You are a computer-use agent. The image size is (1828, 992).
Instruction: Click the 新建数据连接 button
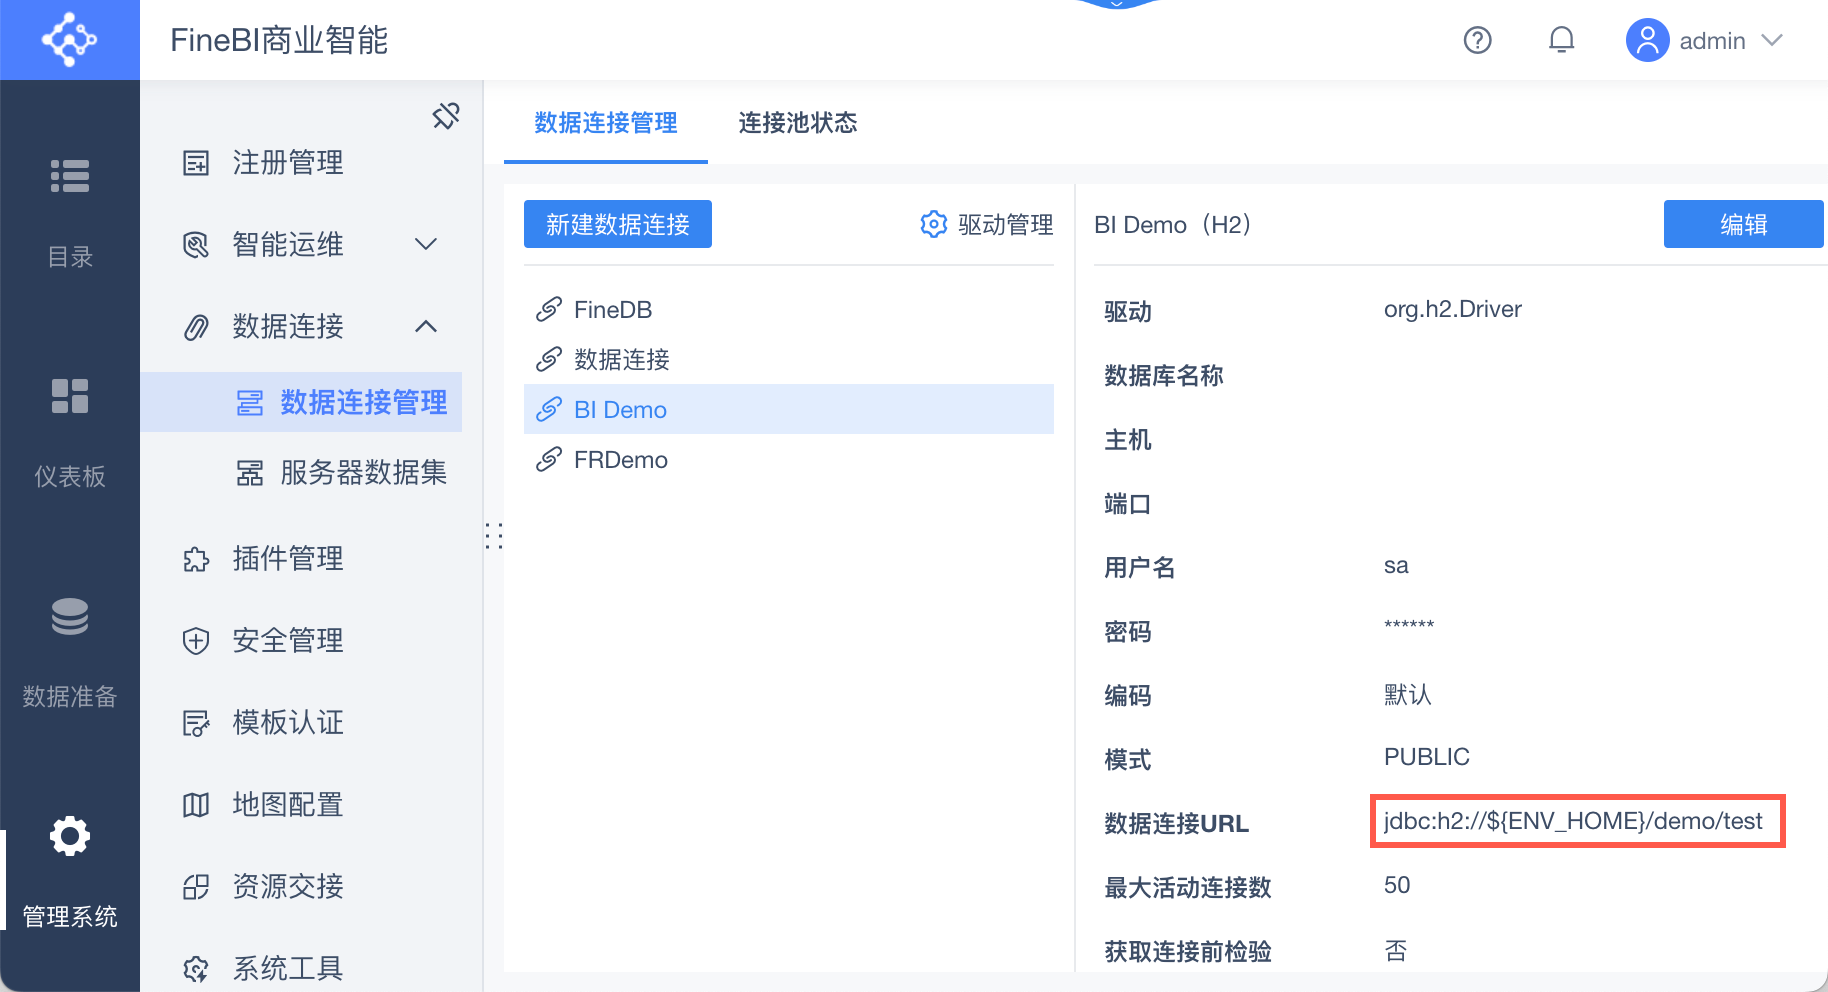617,224
